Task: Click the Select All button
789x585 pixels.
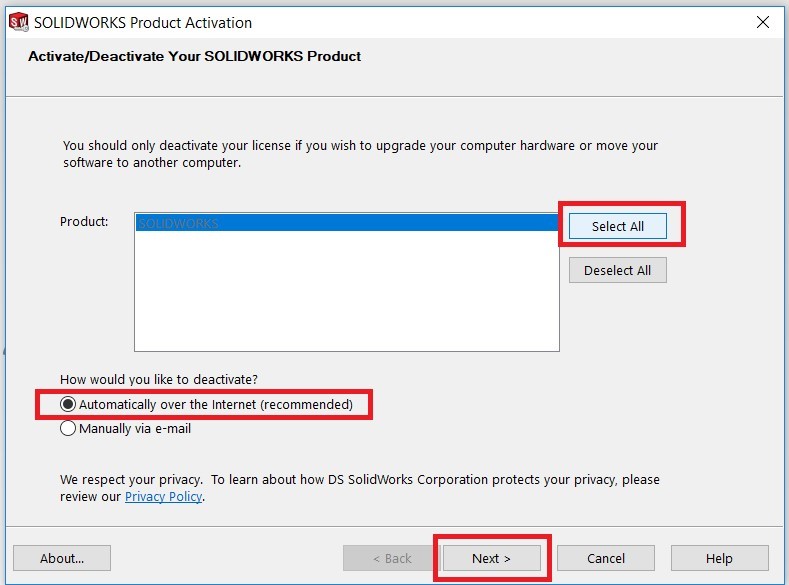Action: (617, 226)
